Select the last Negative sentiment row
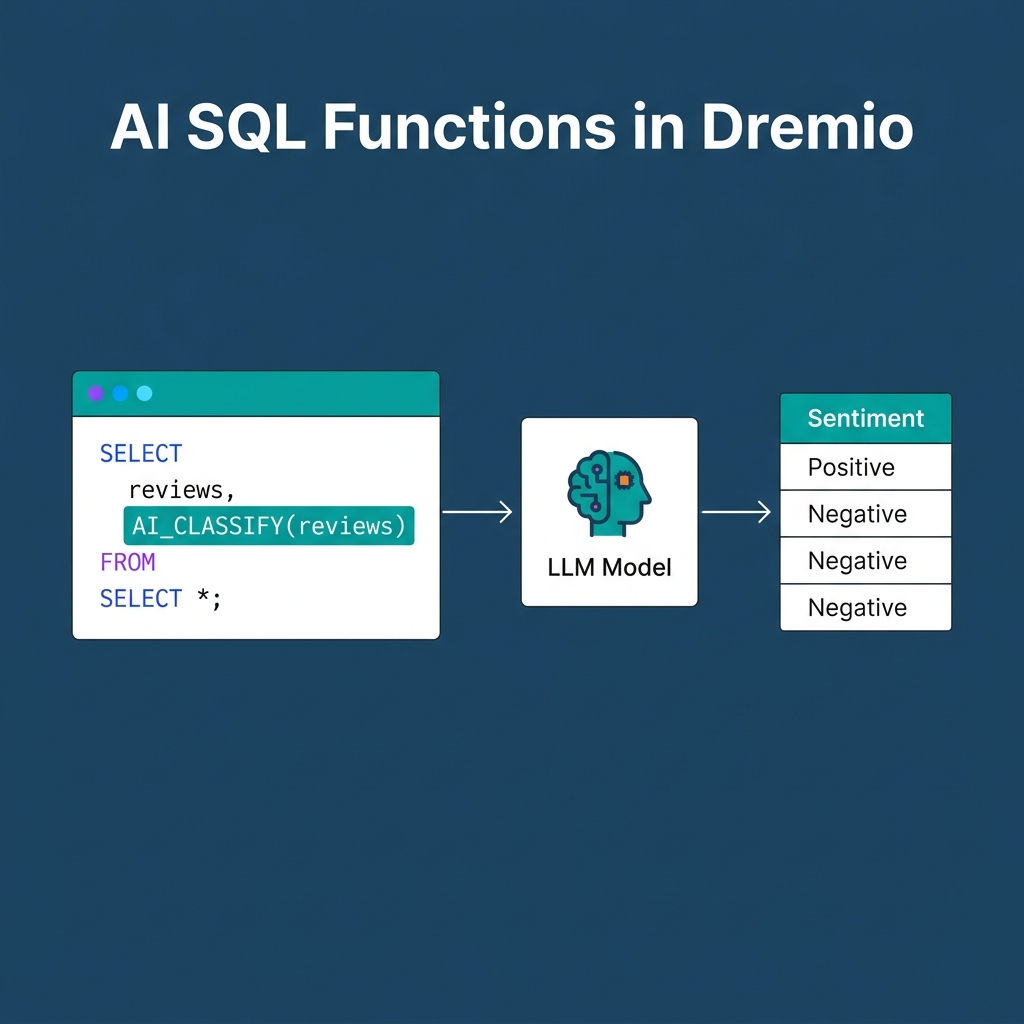Viewport: 1024px width, 1024px height. point(865,607)
